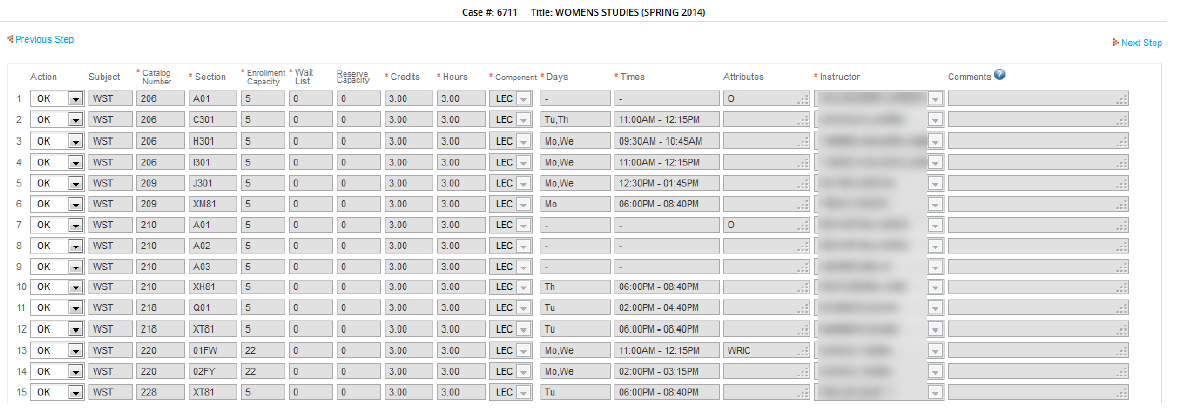This screenshot has width=1179, height=408.
Task: Open the Action dropdown in row 1
Action: tap(75, 99)
